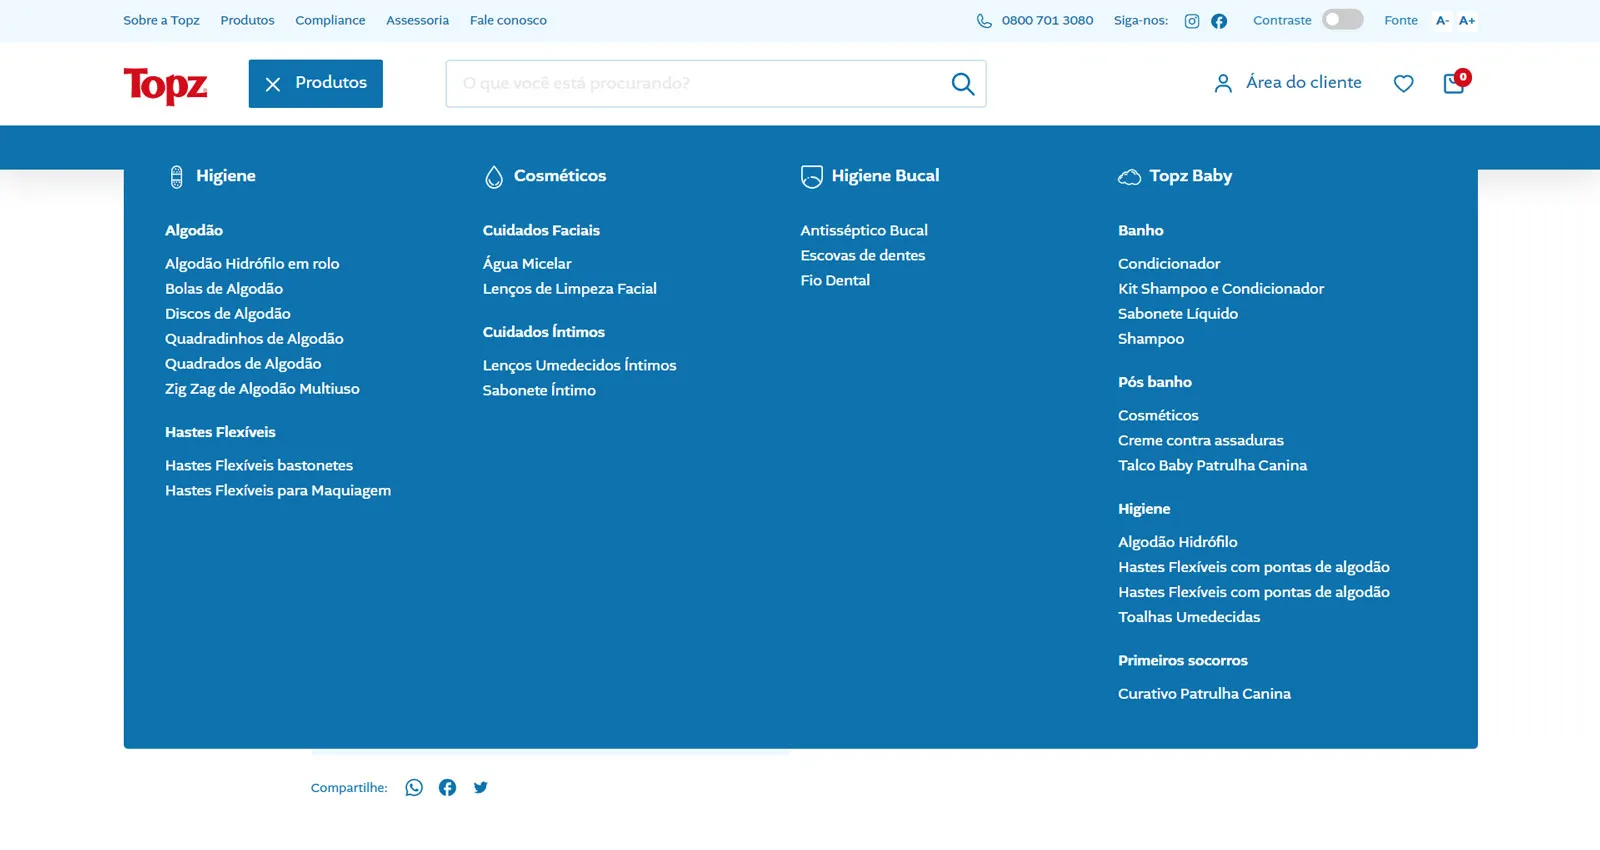
Task: Open Talco Baby Patrulha Canina
Action: (x=1213, y=466)
